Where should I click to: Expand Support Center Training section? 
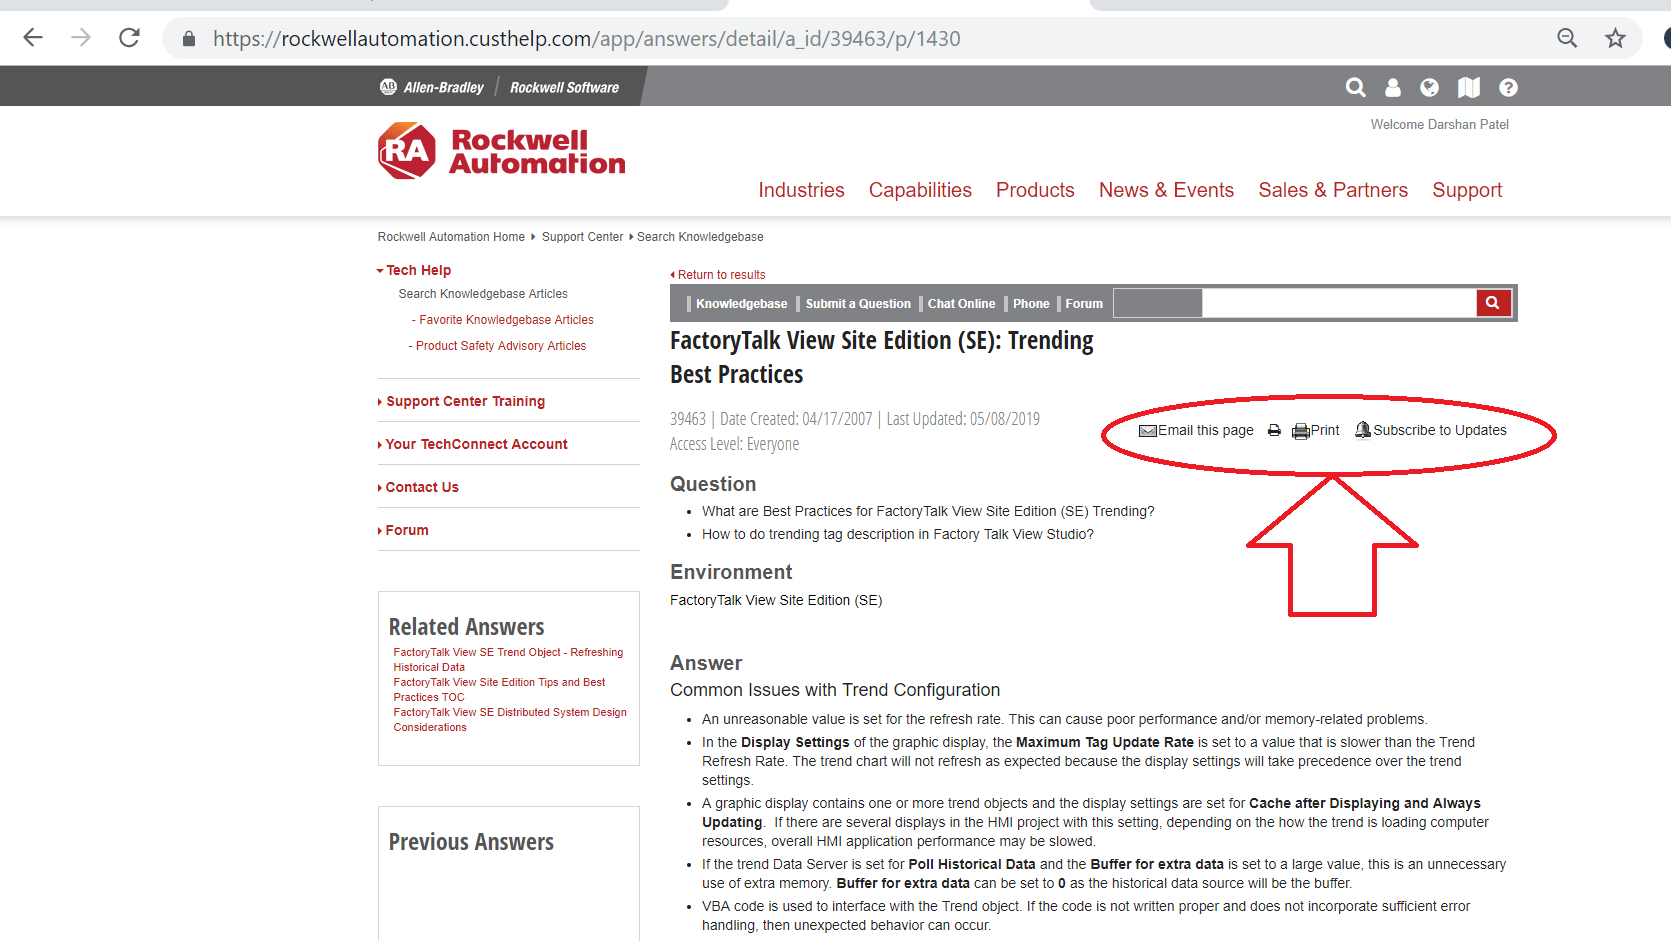click(465, 401)
